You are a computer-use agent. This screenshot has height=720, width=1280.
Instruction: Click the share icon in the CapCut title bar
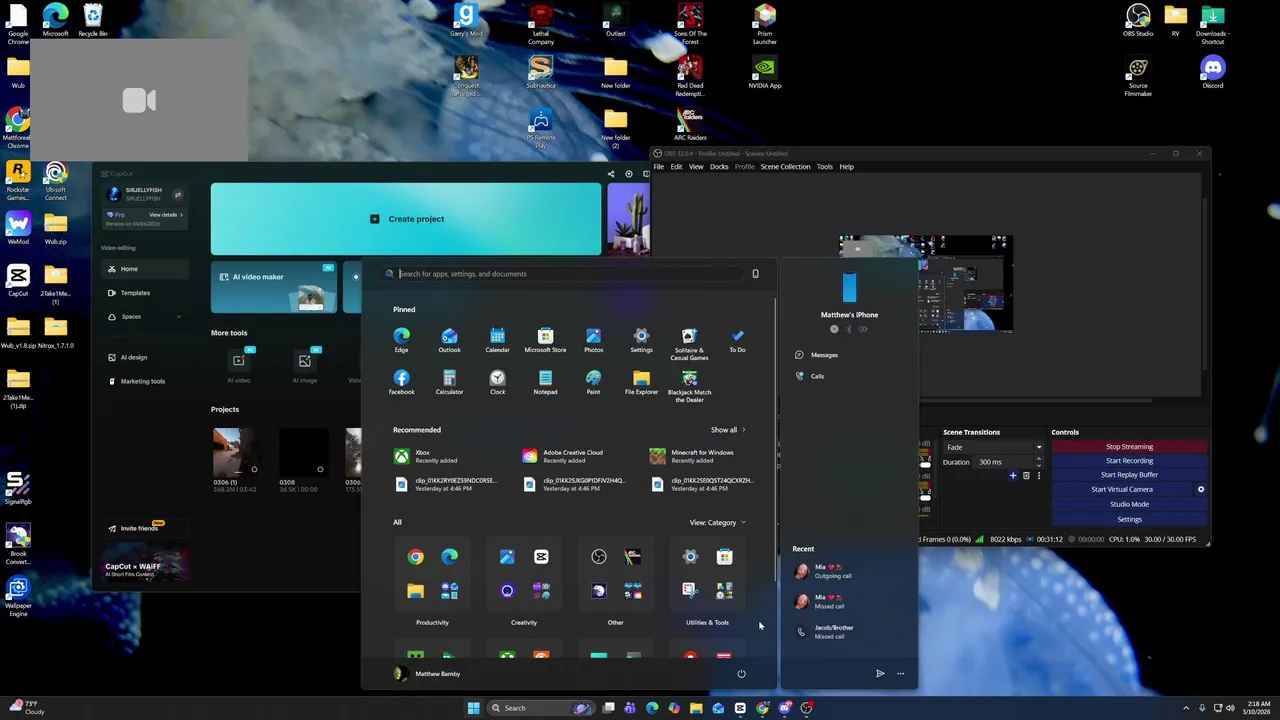tap(611, 173)
